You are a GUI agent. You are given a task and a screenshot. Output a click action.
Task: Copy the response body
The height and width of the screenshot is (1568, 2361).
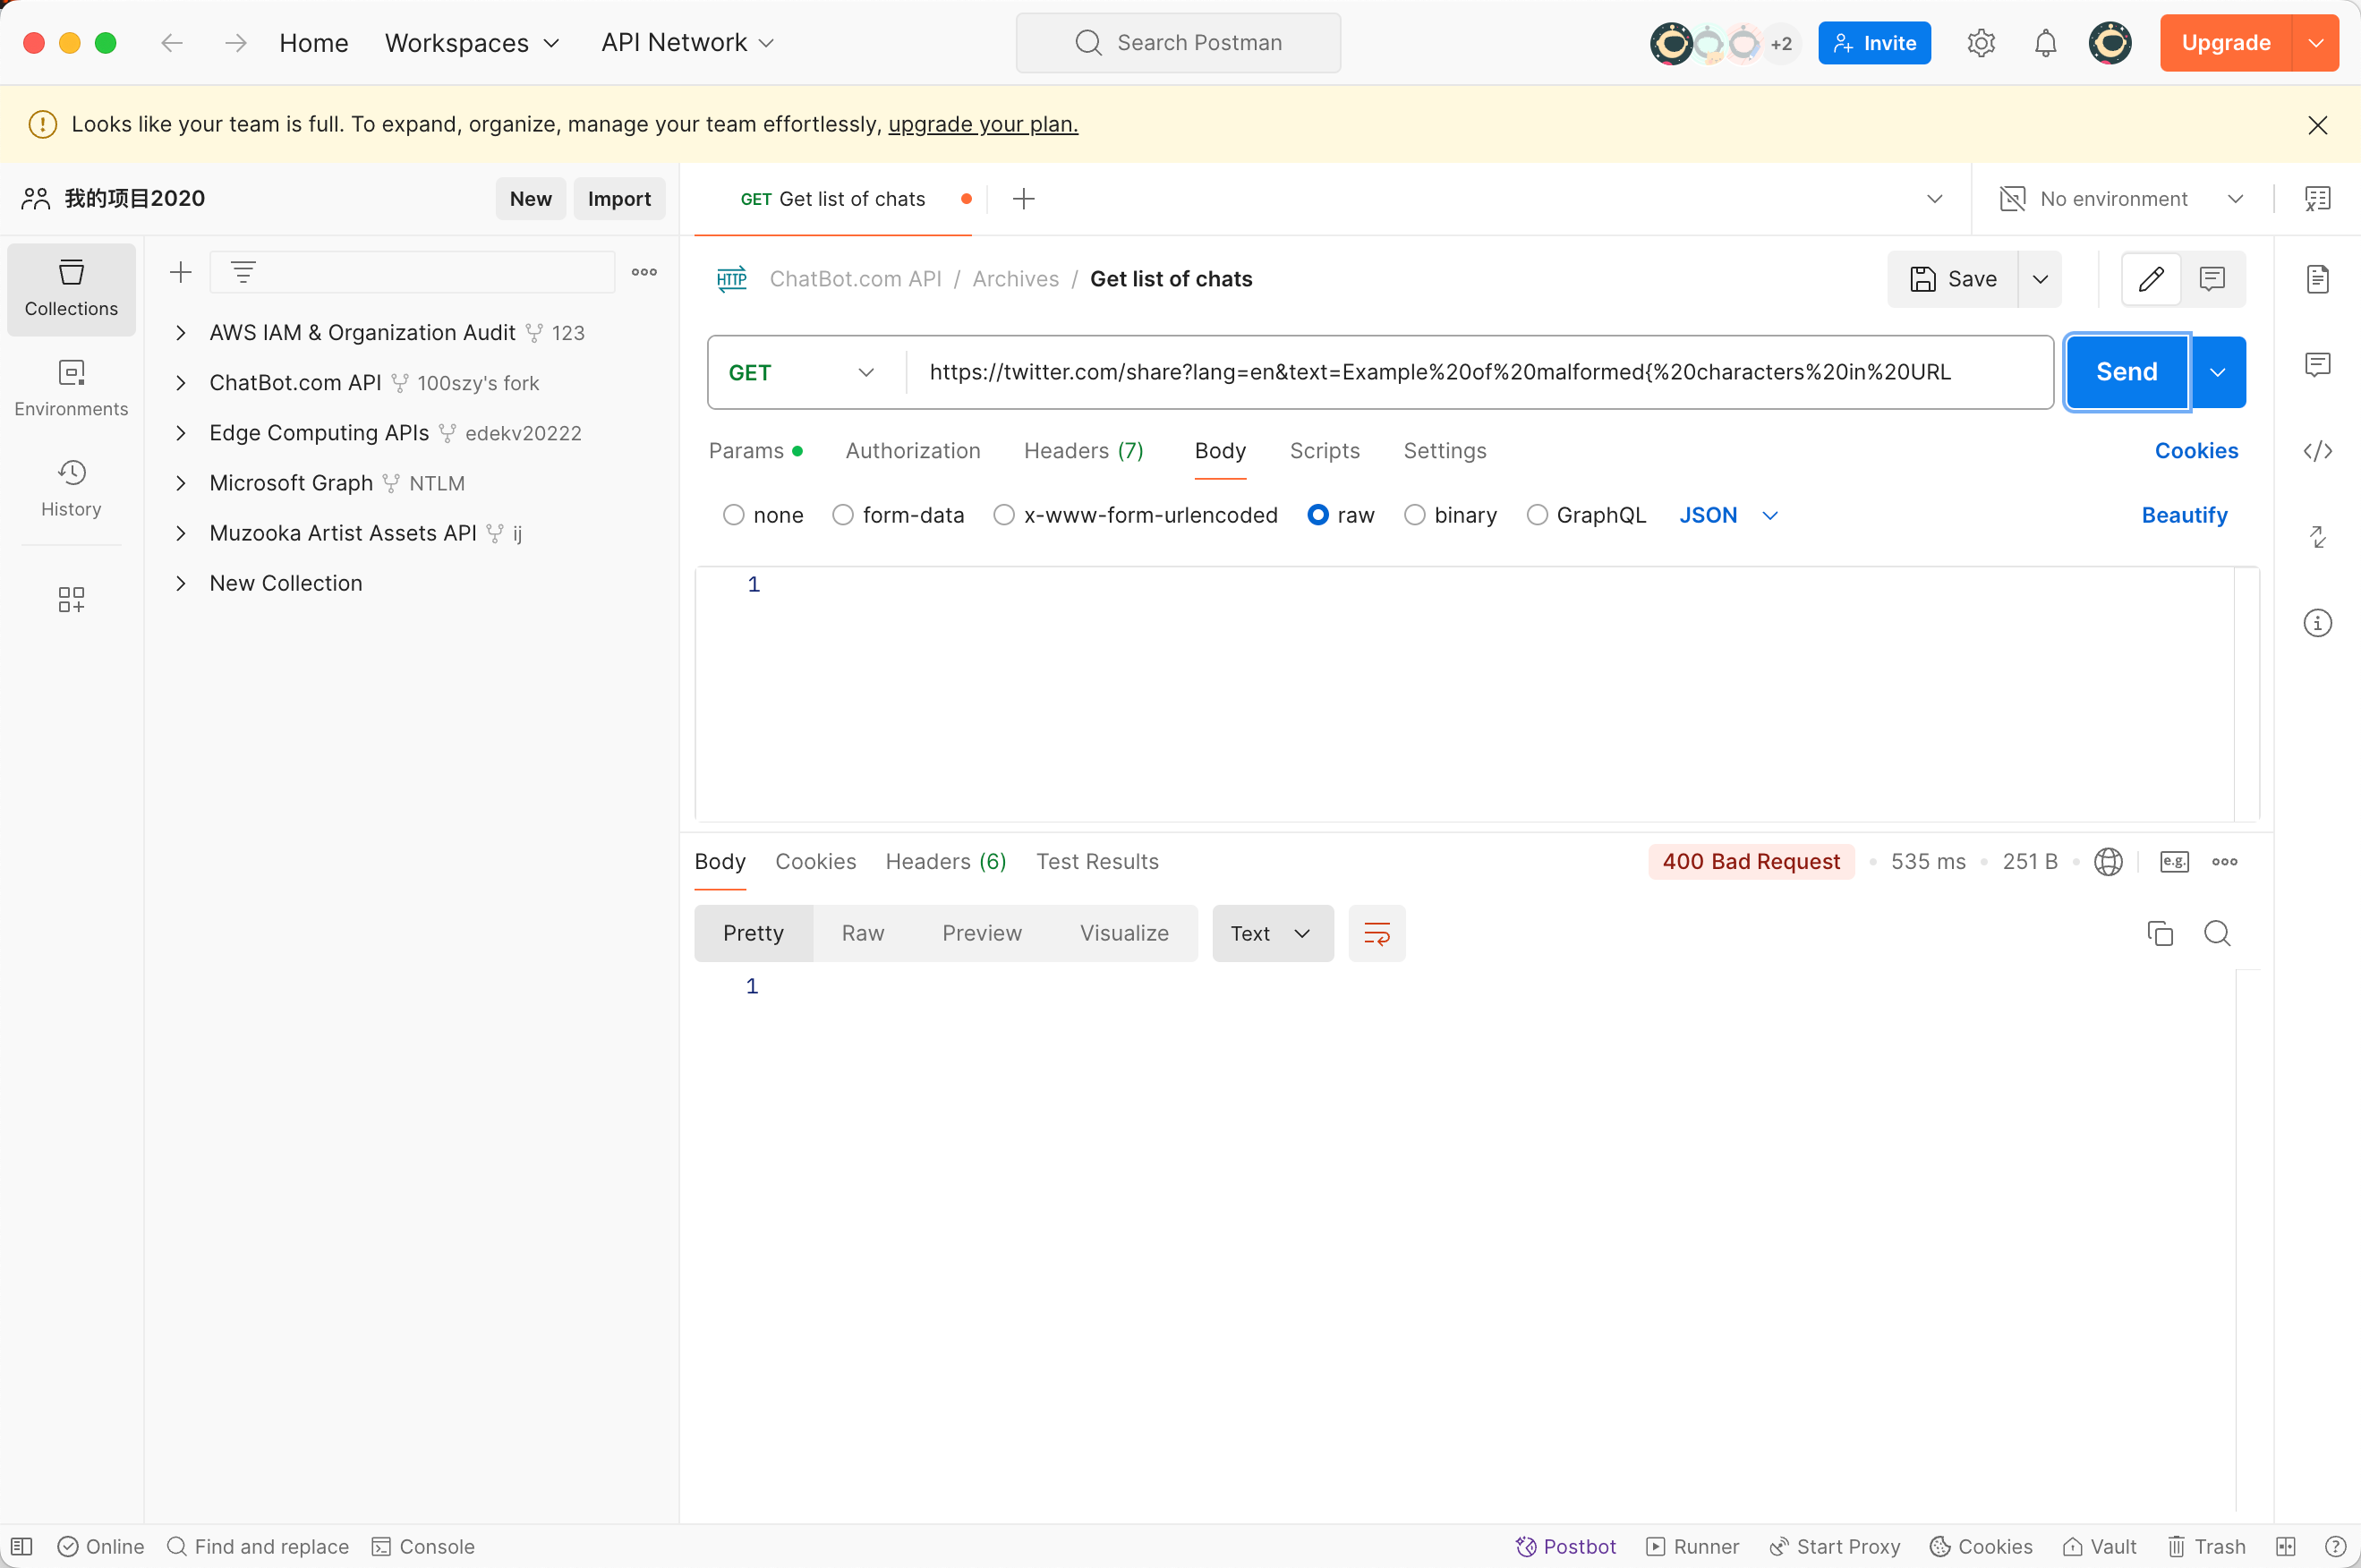[x=2160, y=934]
